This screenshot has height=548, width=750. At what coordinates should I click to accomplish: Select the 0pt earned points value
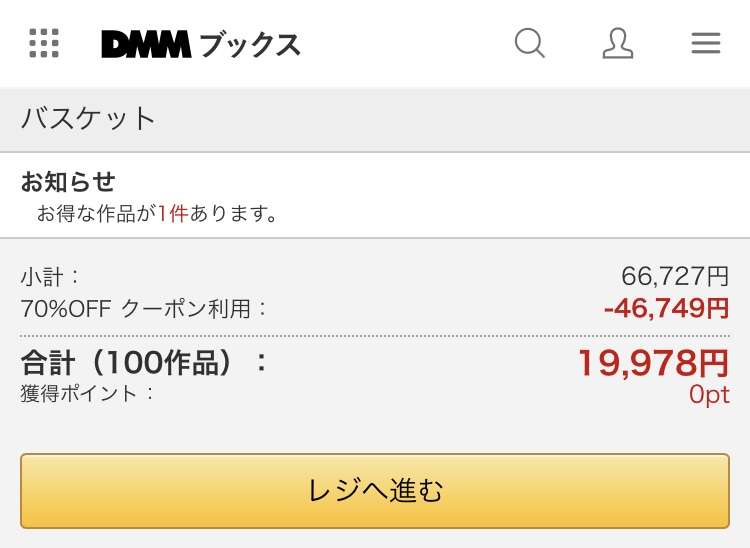tap(709, 395)
